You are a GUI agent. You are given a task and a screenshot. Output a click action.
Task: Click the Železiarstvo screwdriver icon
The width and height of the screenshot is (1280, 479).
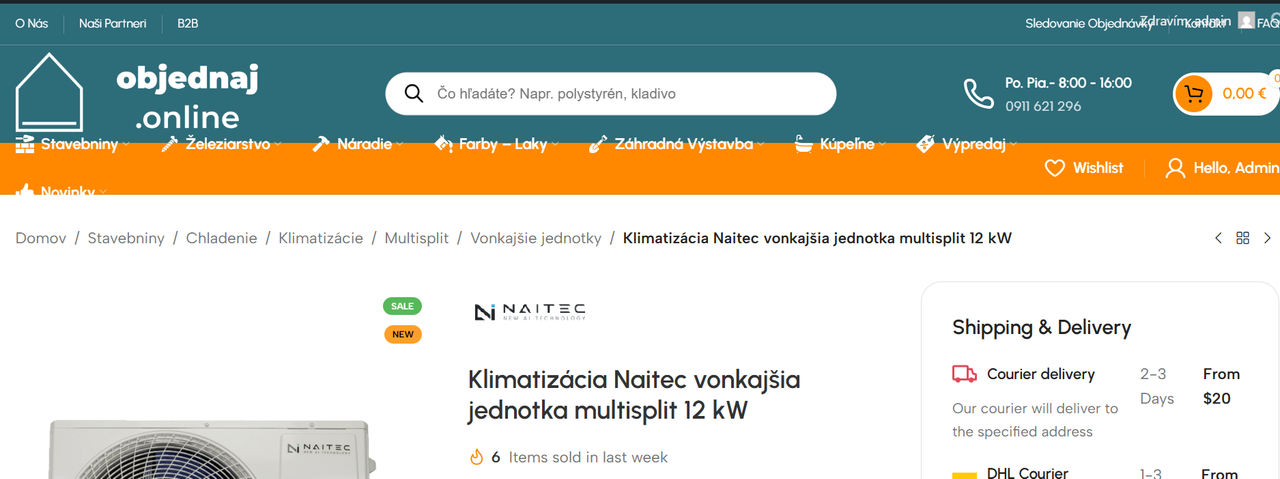point(170,144)
